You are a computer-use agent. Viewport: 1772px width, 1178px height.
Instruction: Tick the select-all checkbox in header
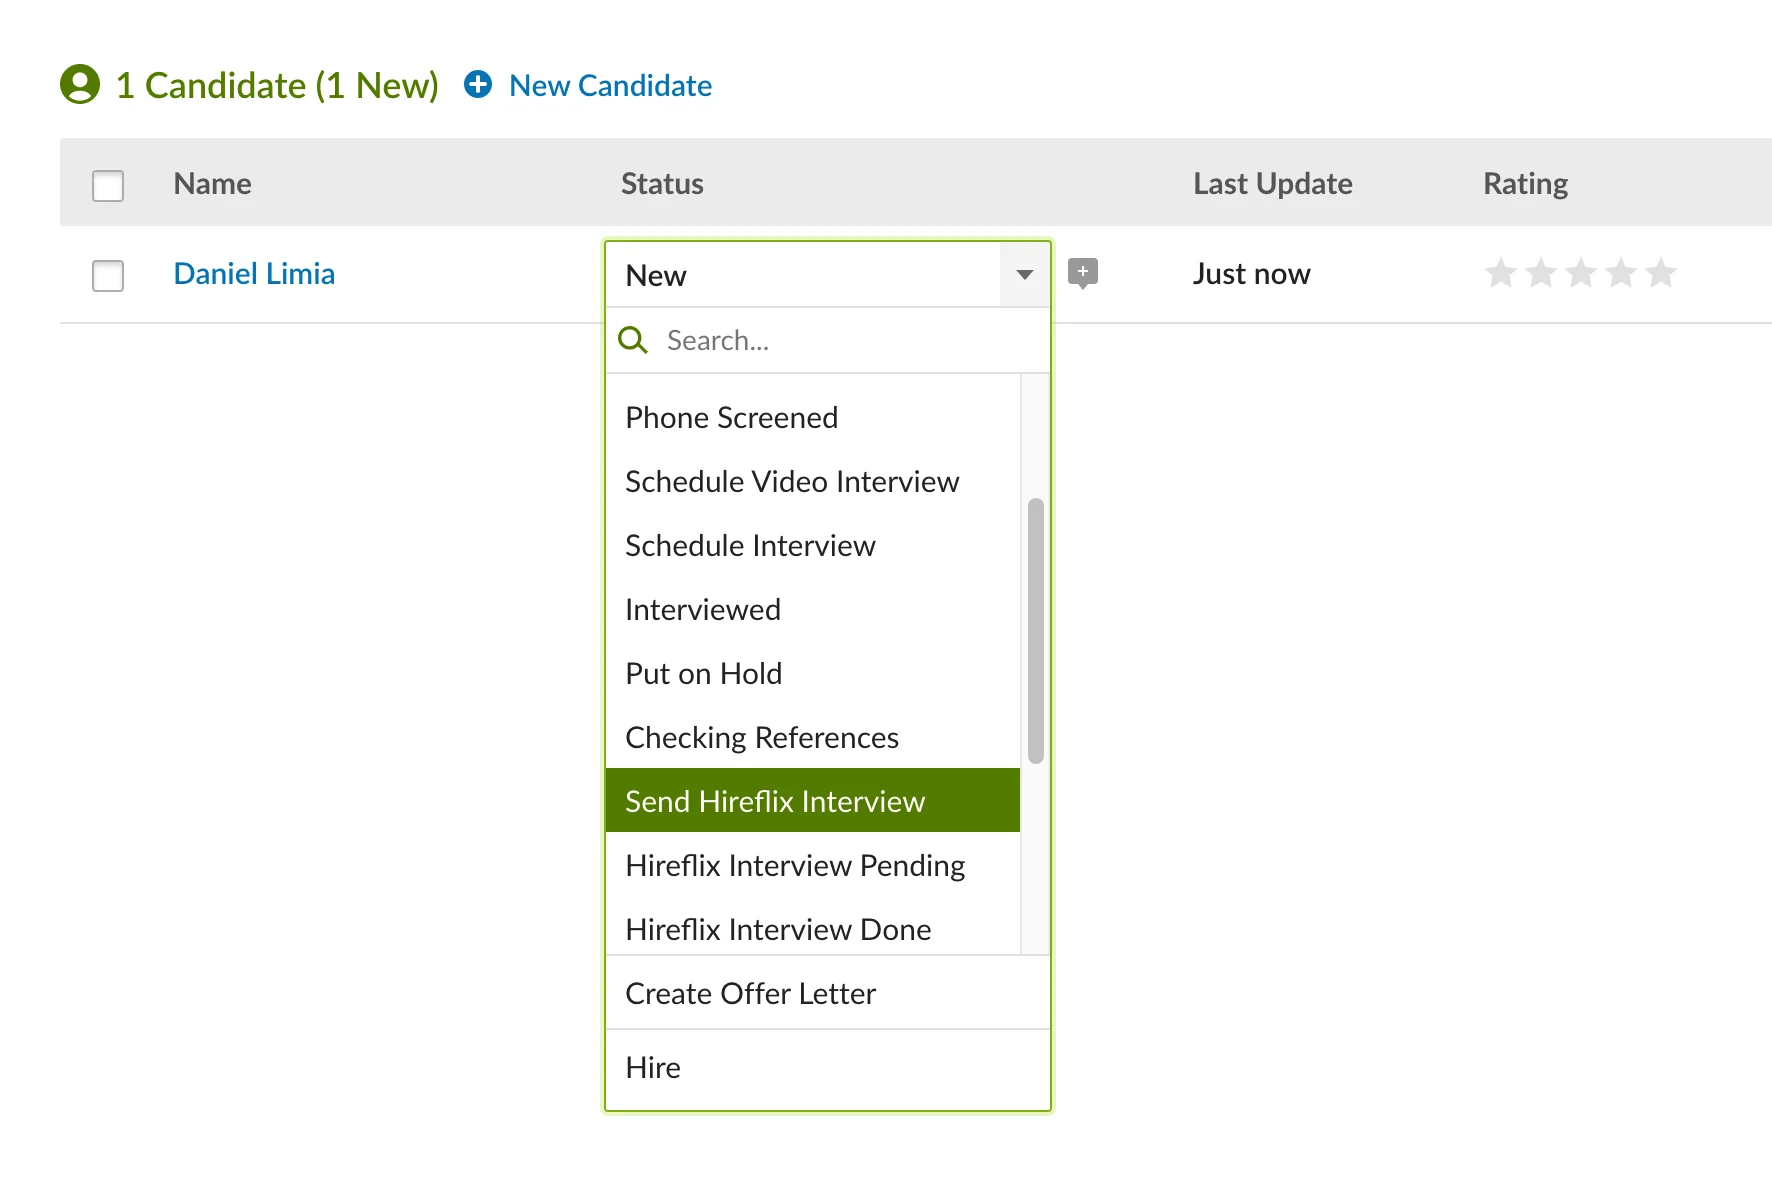pyautogui.click(x=108, y=186)
